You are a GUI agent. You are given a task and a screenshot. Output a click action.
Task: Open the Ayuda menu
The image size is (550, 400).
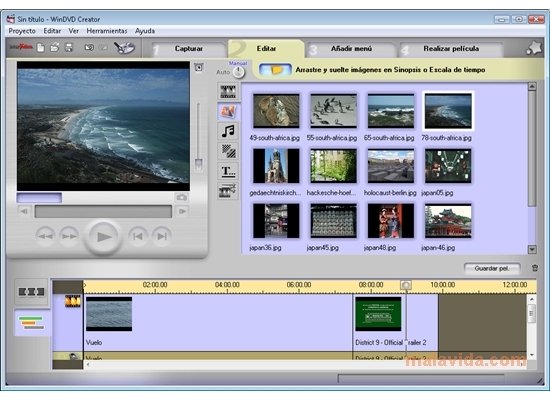tap(145, 31)
